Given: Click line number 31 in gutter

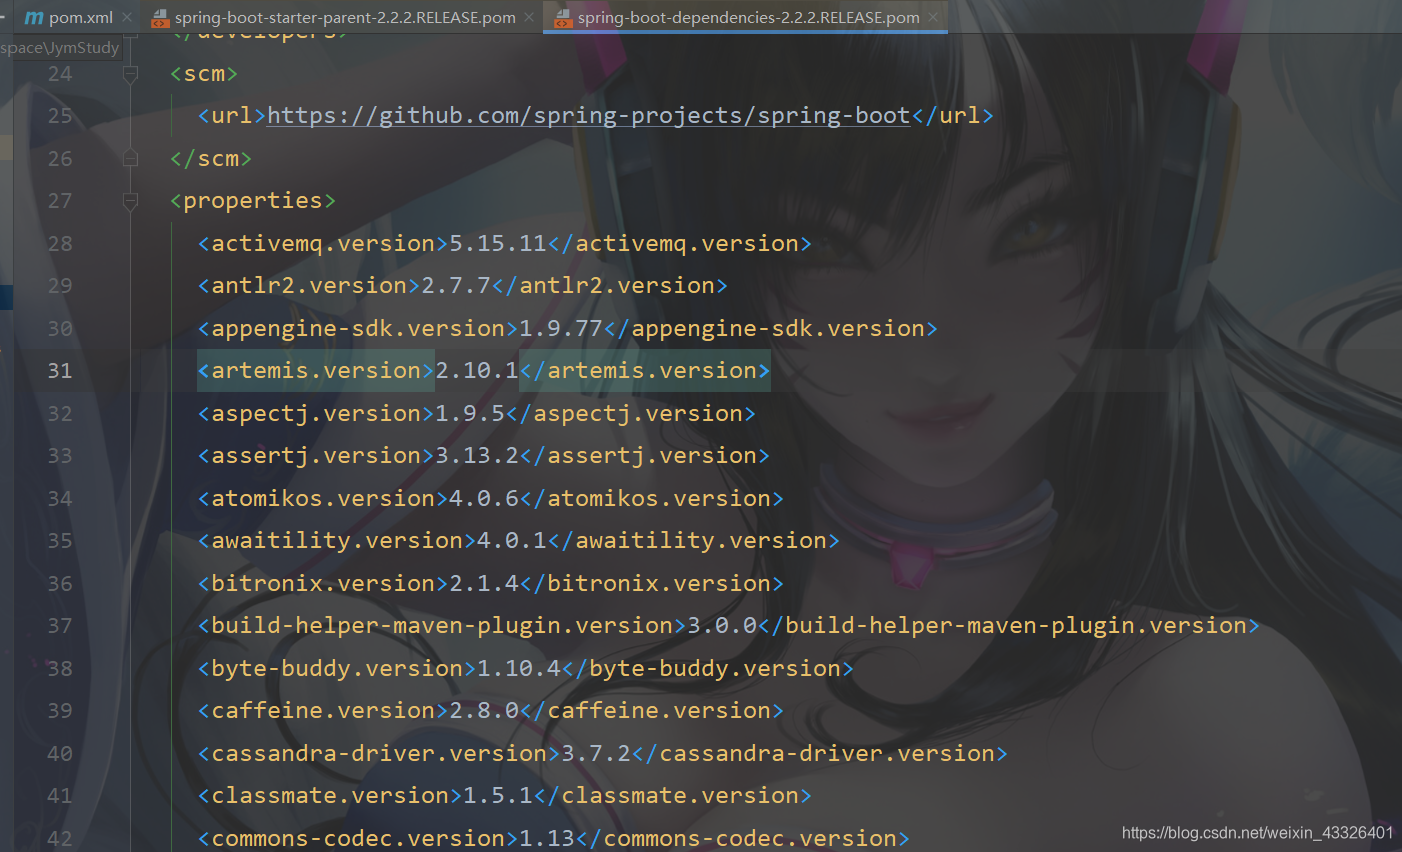Looking at the screenshot, I should 60,371.
